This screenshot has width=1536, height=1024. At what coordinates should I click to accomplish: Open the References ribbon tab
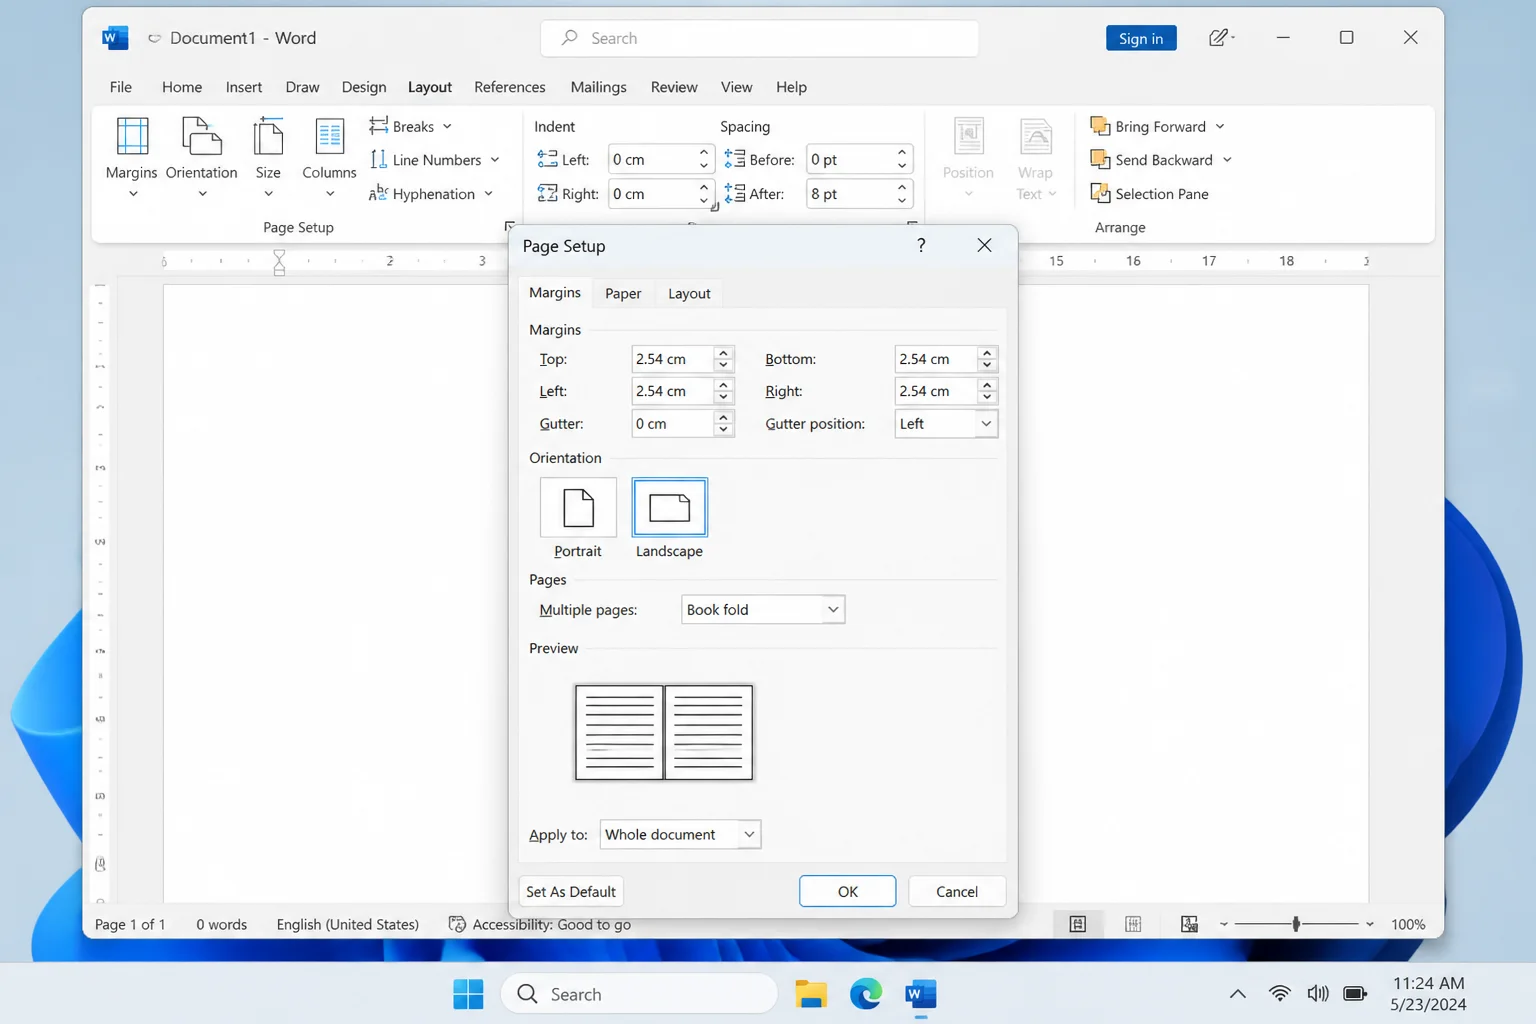click(510, 87)
